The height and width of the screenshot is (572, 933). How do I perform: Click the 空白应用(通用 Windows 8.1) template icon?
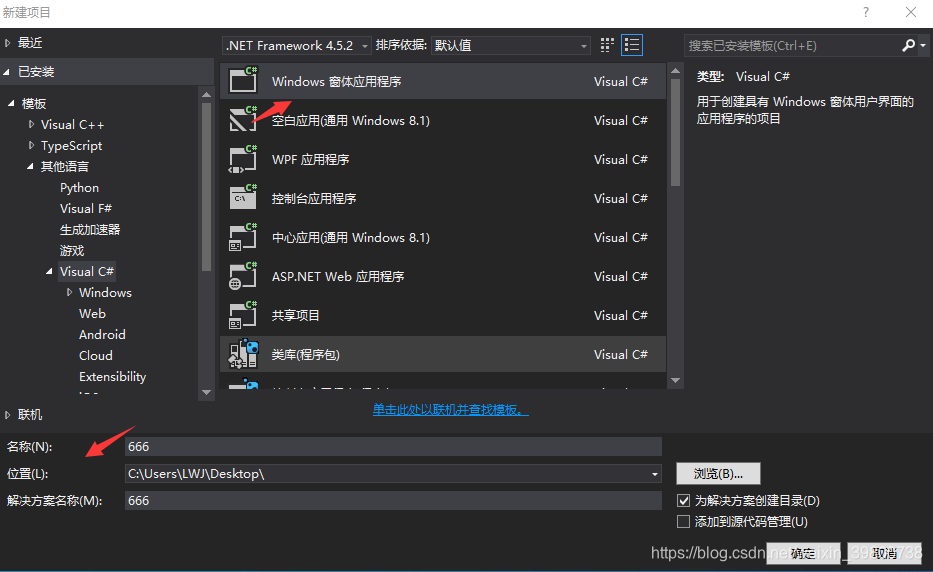[x=243, y=119]
